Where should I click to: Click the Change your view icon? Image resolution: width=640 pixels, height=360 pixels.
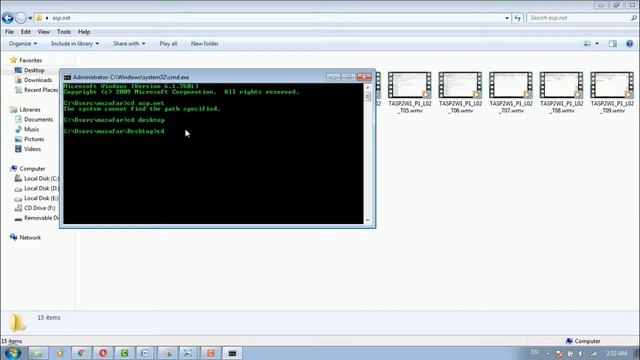click(587, 44)
